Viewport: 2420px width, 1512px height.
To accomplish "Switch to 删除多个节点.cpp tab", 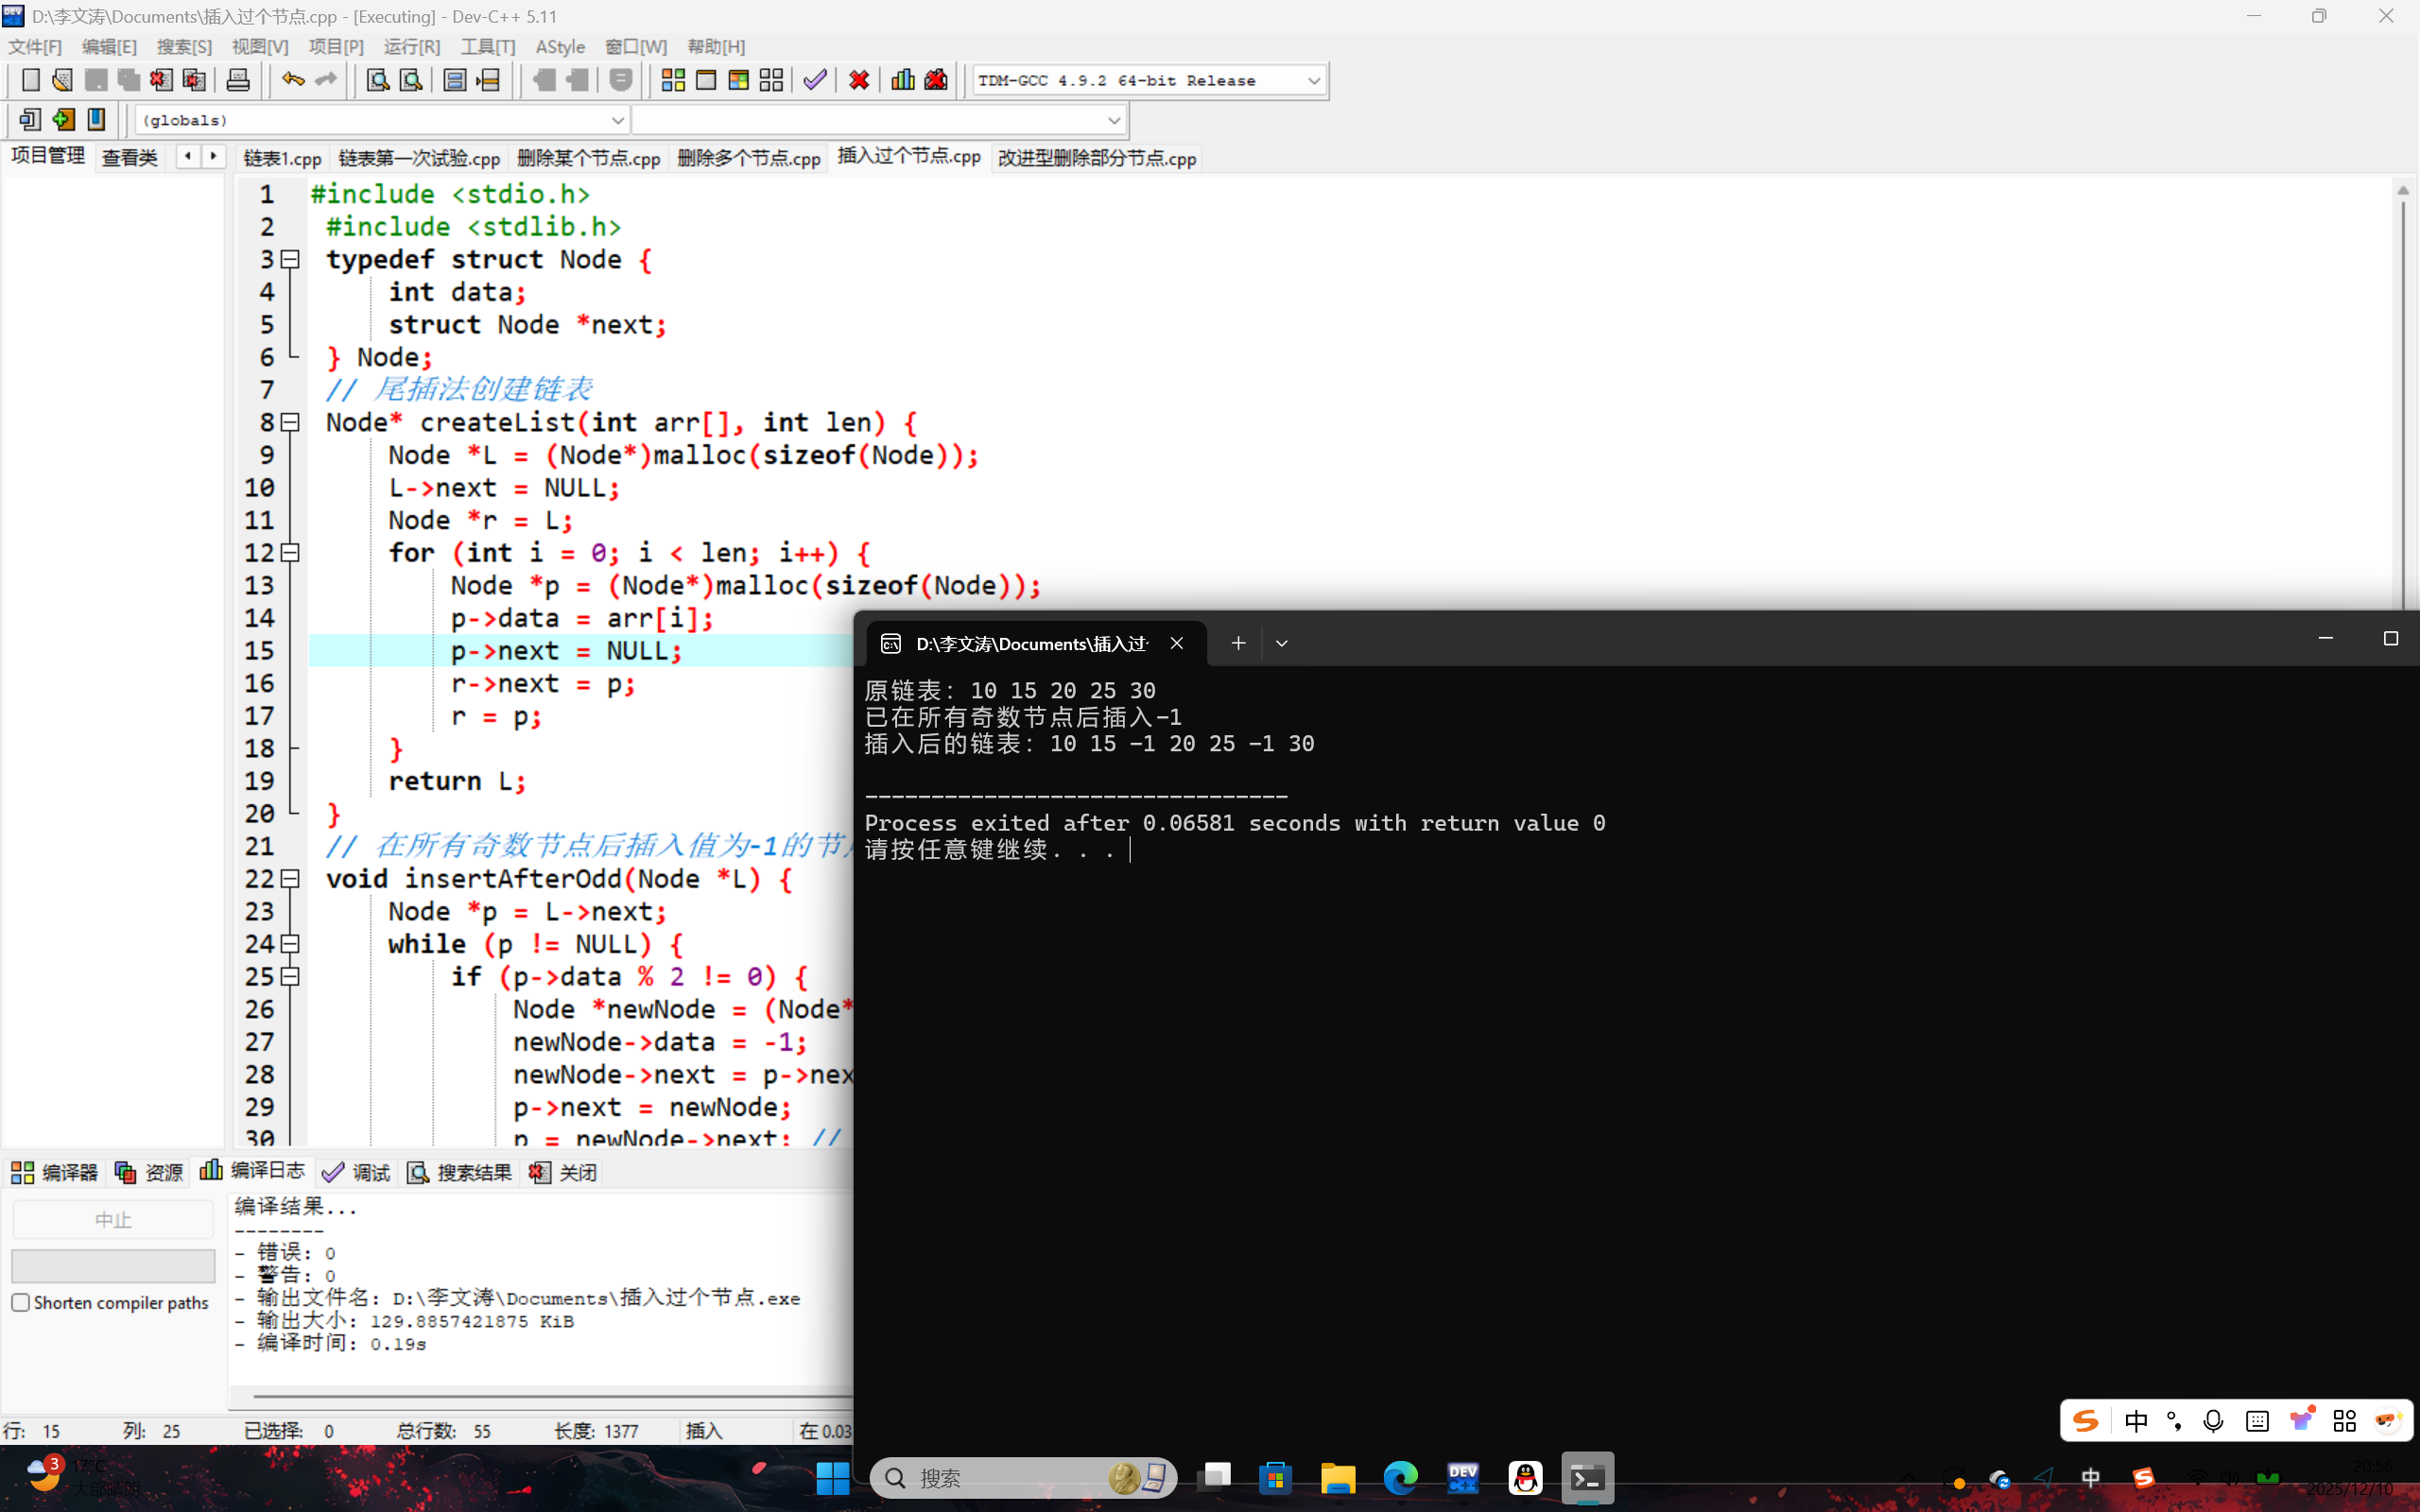I will tap(748, 158).
